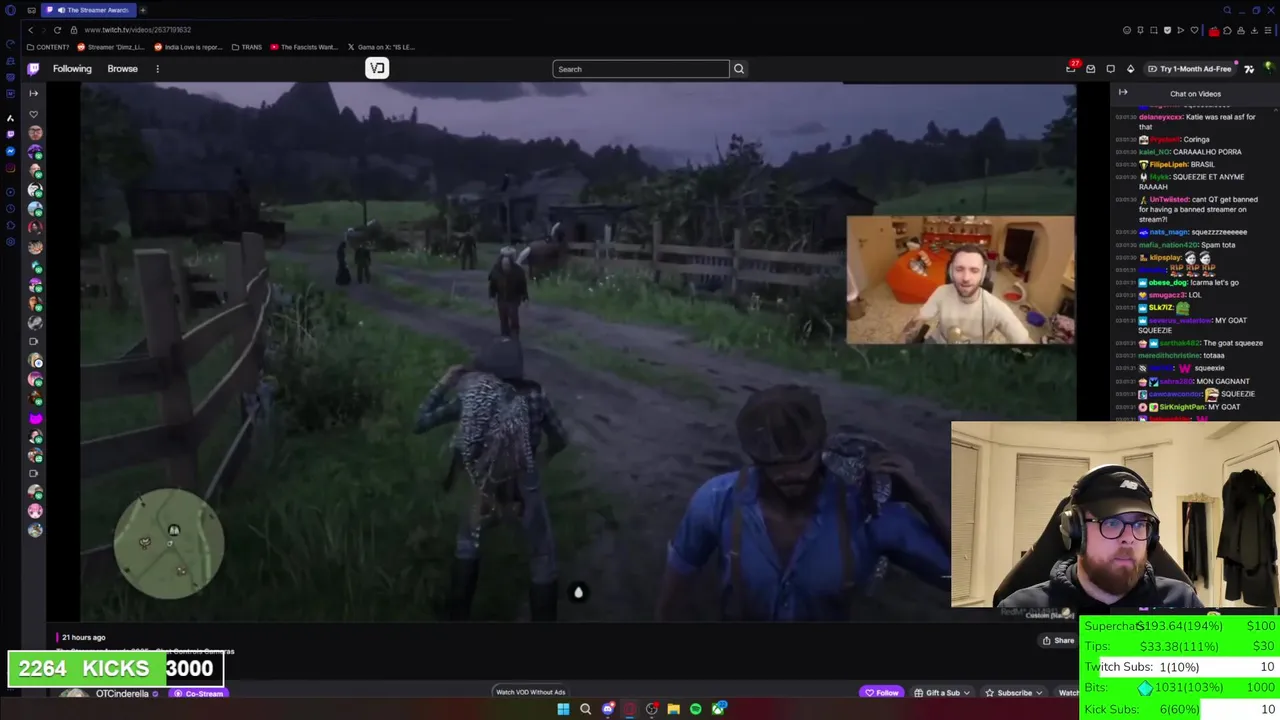Open the TRANS bookmarks folder
The width and height of the screenshot is (1280, 720).
click(246, 47)
